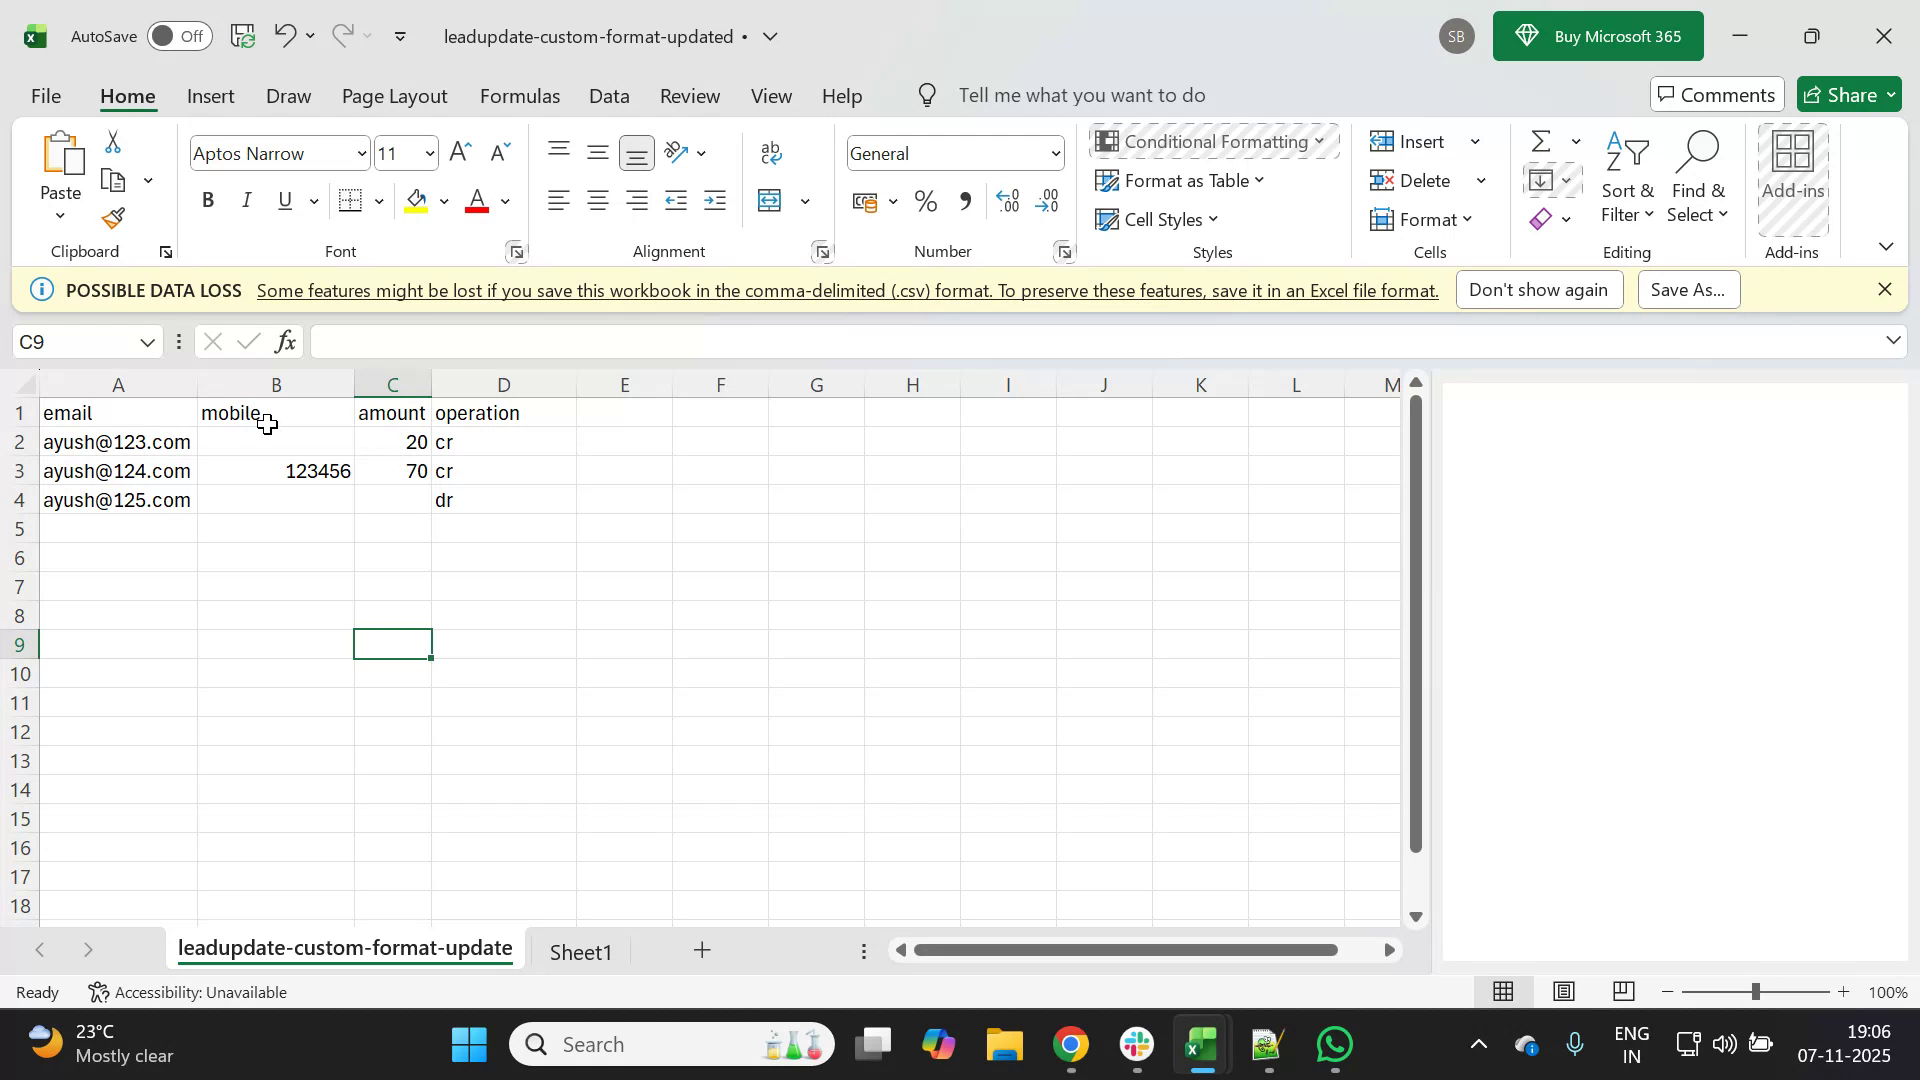Toggle bold formatting

(x=208, y=199)
